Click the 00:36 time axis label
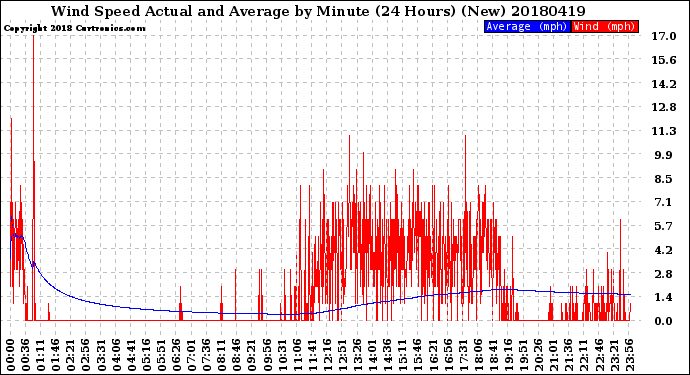This screenshot has width=690, height=375. [26, 355]
